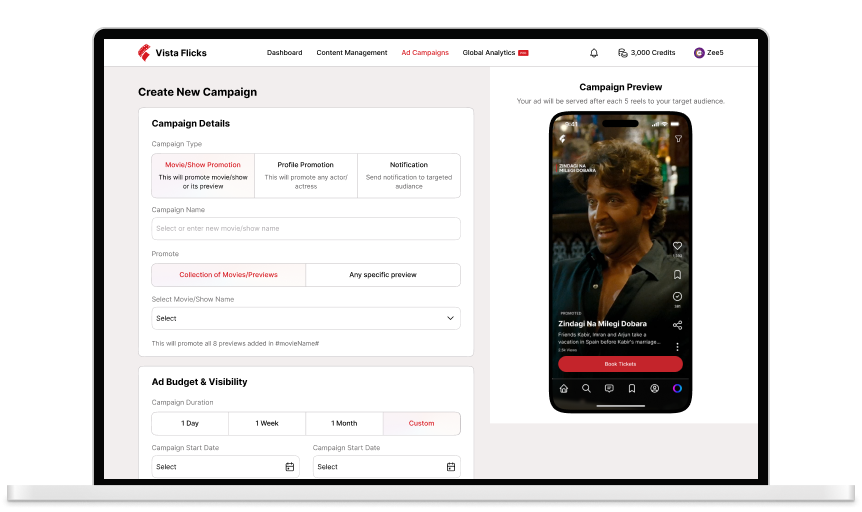Viewport: 862px width, 512px height.
Task: Set campaign duration to Custom
Action: point(421,423)
